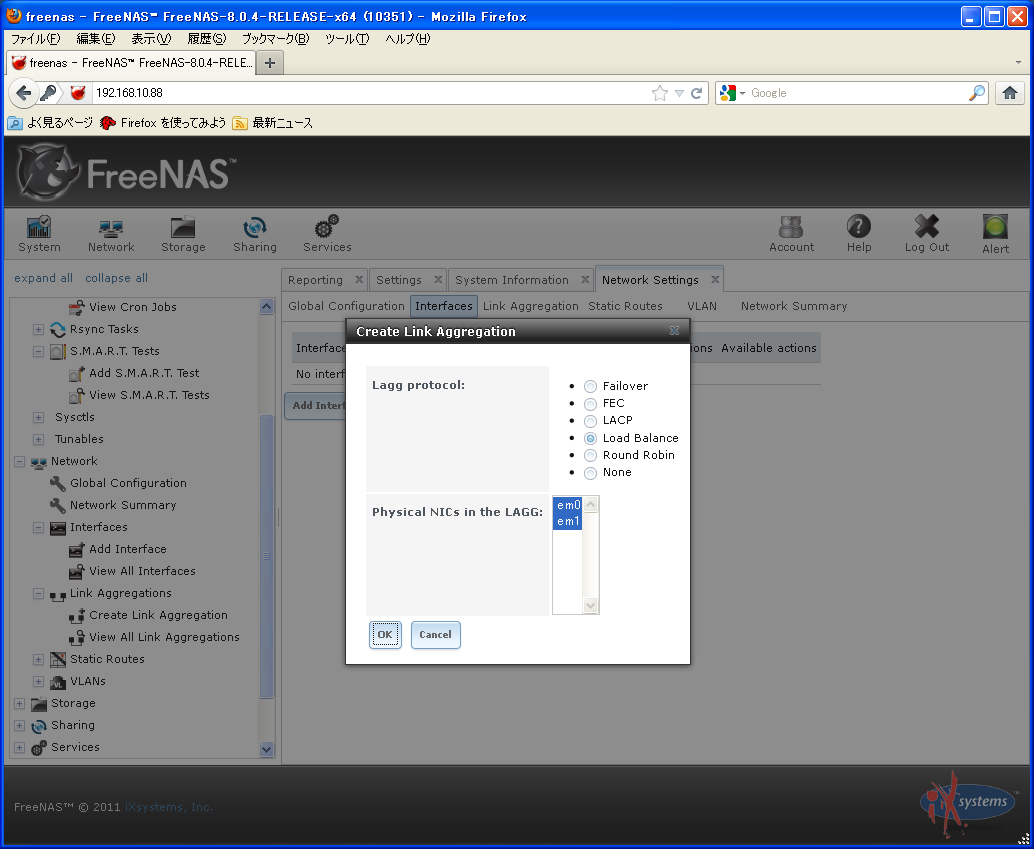Image resolution: width=1034 pixels, height=849 pixels.
Task: Collapse the Link Aggregations tree node
Action: (x=38, y=593)
